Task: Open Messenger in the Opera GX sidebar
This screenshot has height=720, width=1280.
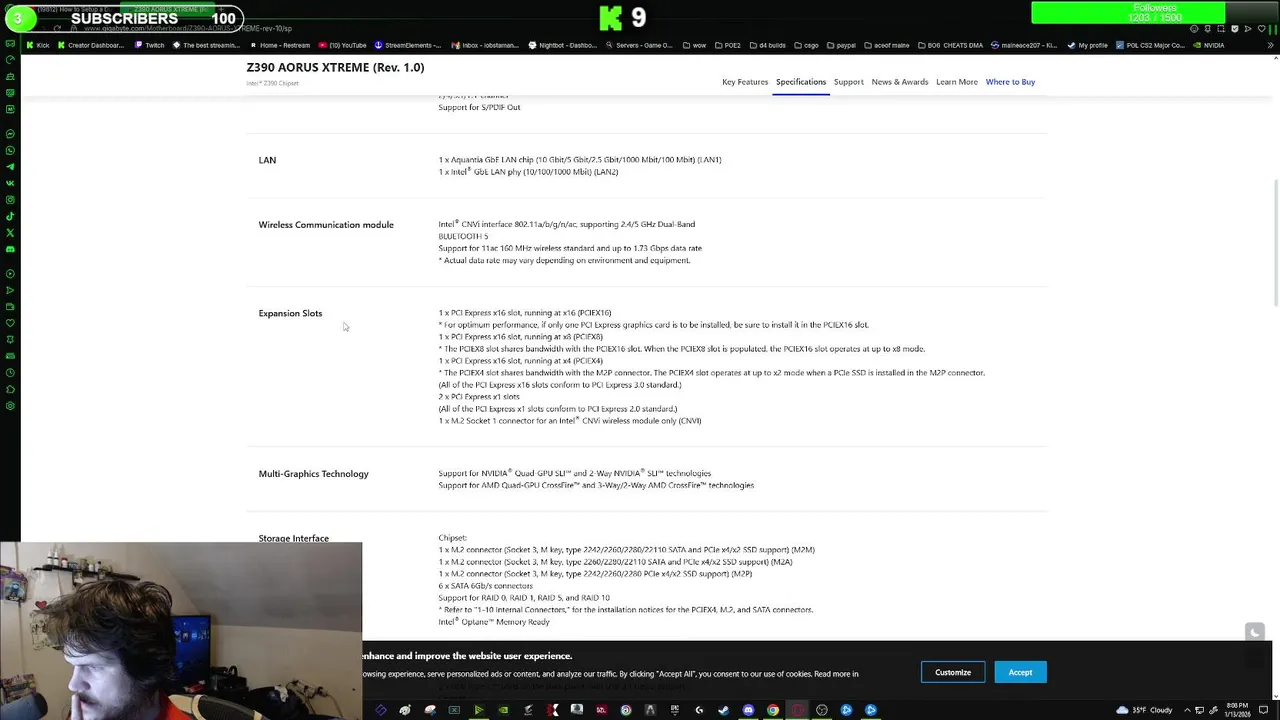Action: [x=10, y=133]
